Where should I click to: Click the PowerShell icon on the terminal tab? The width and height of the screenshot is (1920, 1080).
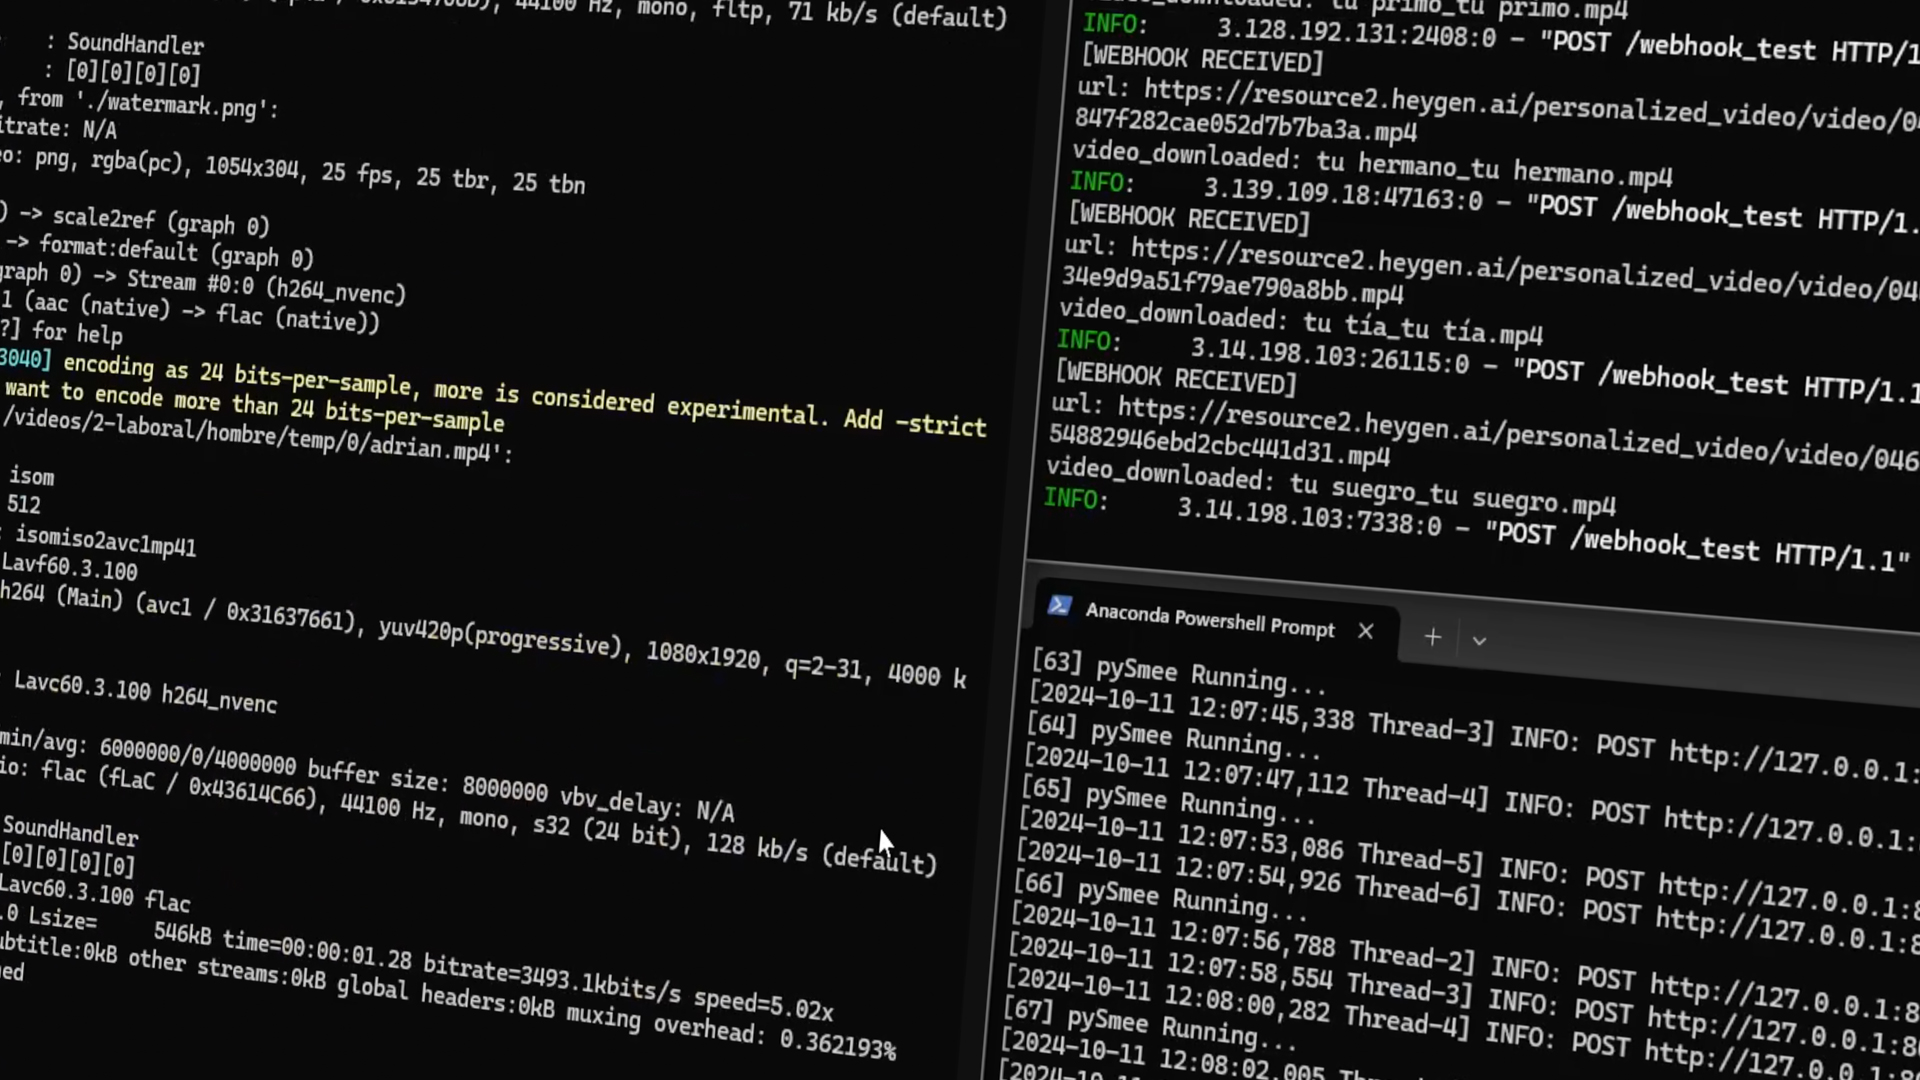pyautogui.click(x=1059, y=606)
